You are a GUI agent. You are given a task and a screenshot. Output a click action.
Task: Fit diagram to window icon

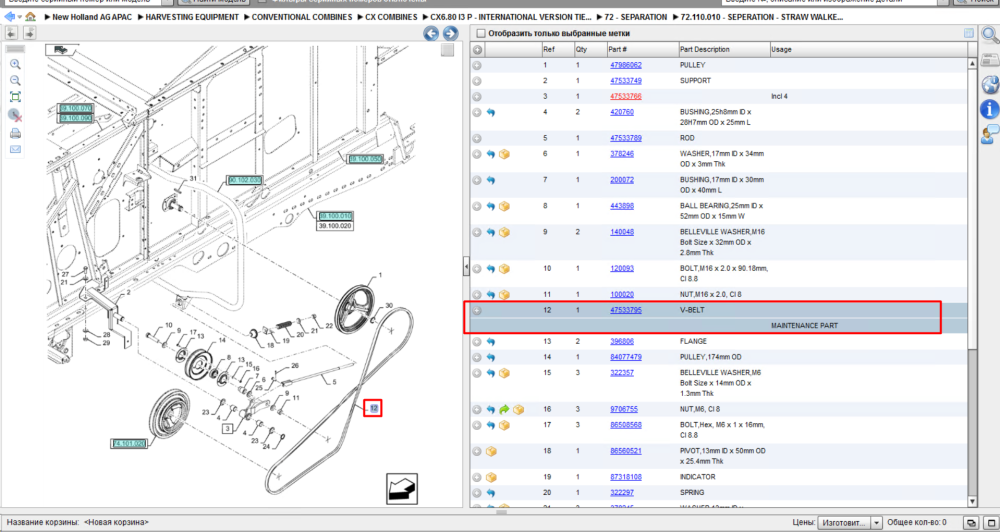pyautogui.click(x=15, y=97)
